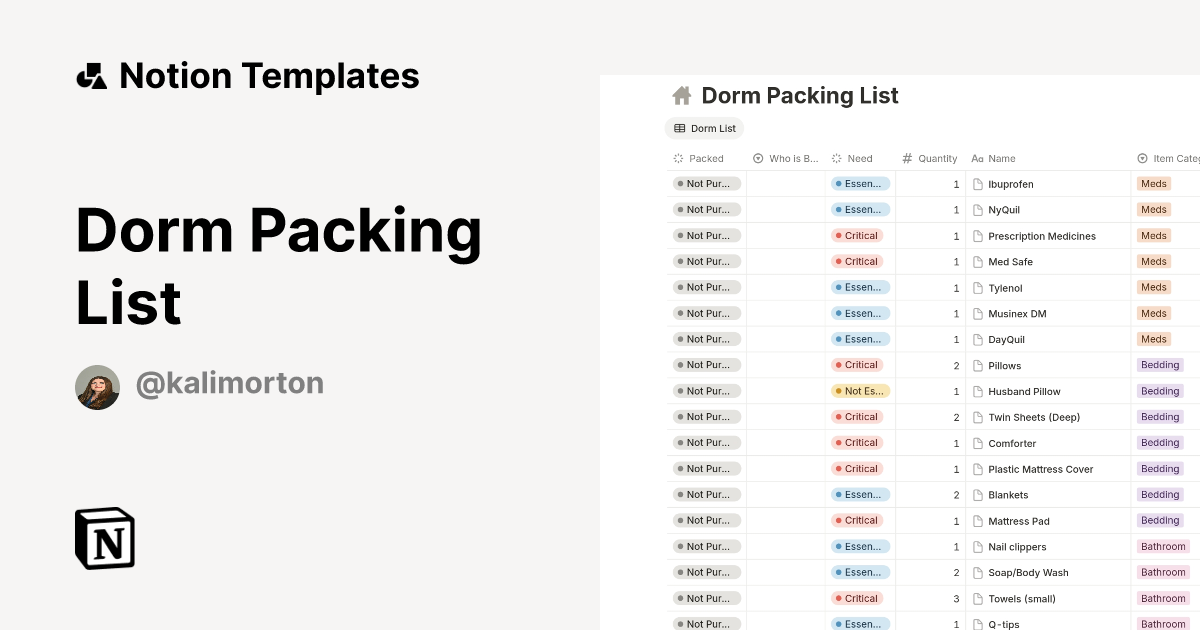Open the Dorm List view tab
The height and width of the screenshot is (630, 1200).
pos(704,128)
